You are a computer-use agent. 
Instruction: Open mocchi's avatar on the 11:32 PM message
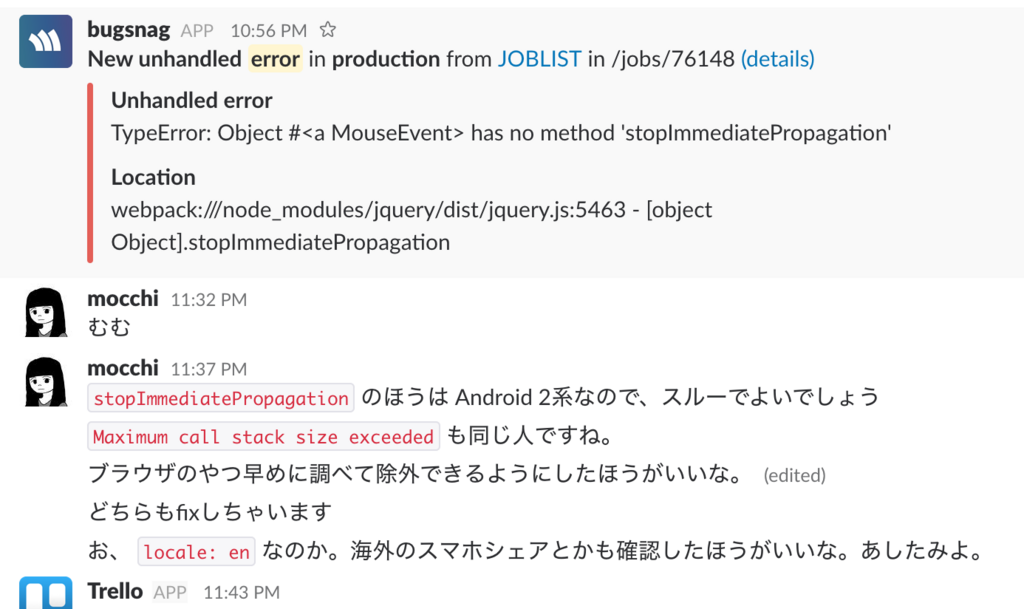point(46,313)
